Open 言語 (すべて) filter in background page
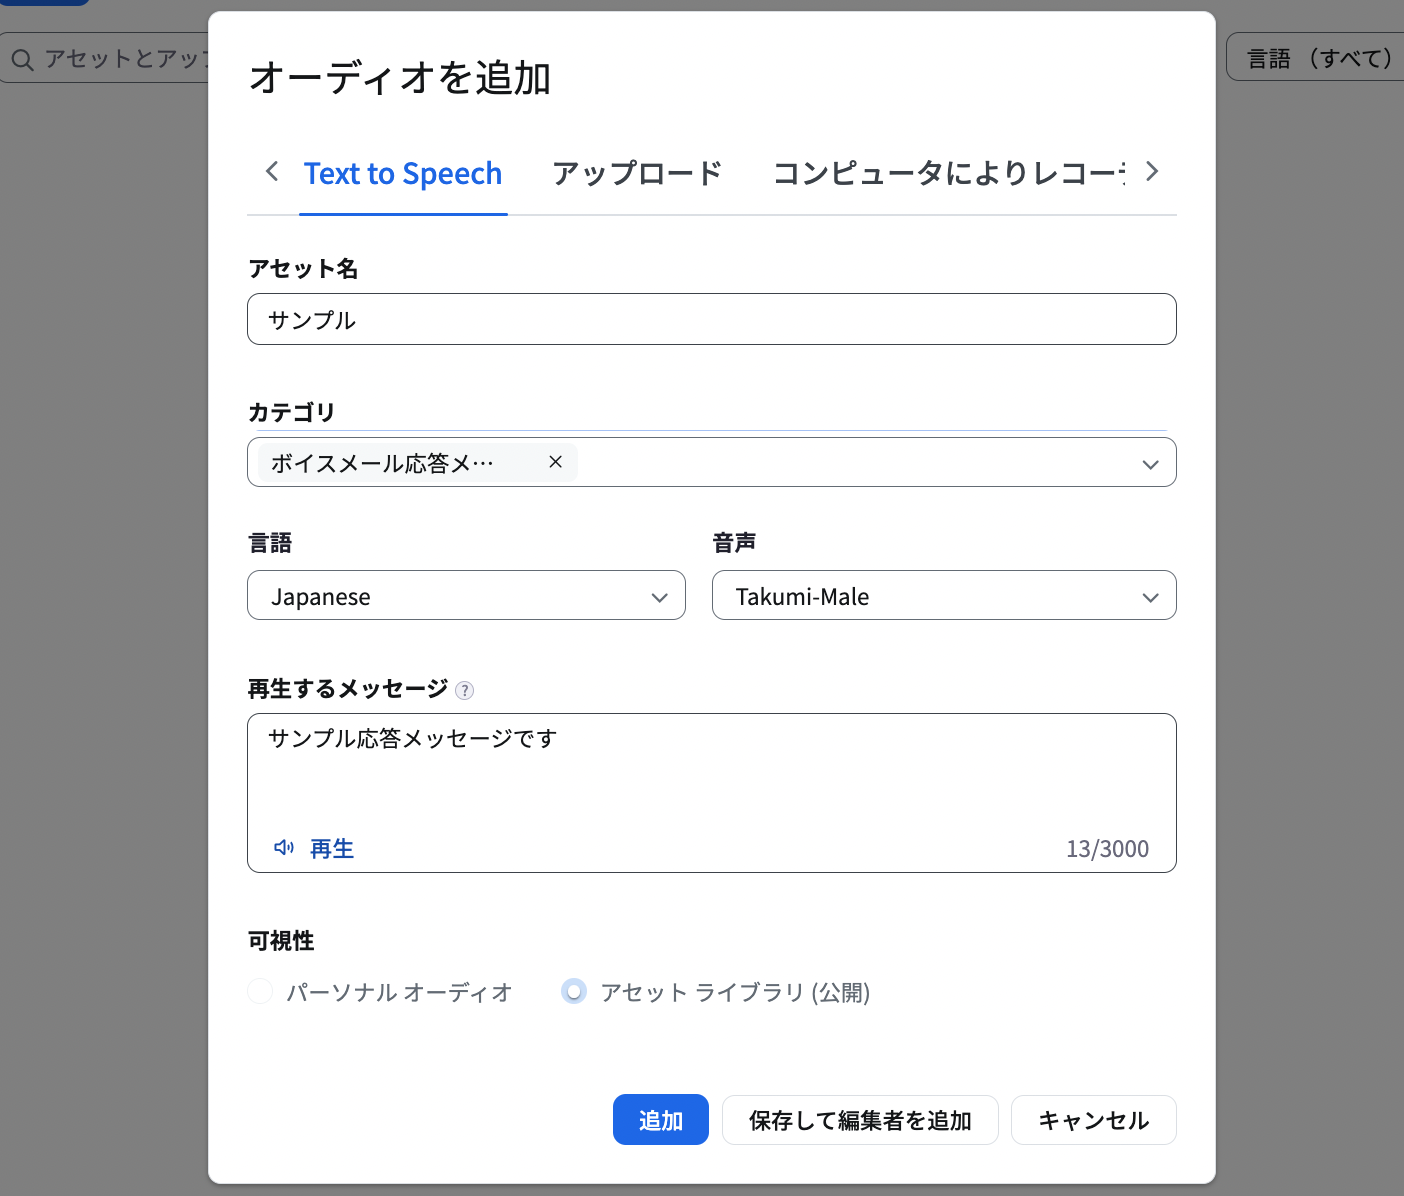Image resolution: width=1404 pixels, height=1196 pixels. [1315, 58]
